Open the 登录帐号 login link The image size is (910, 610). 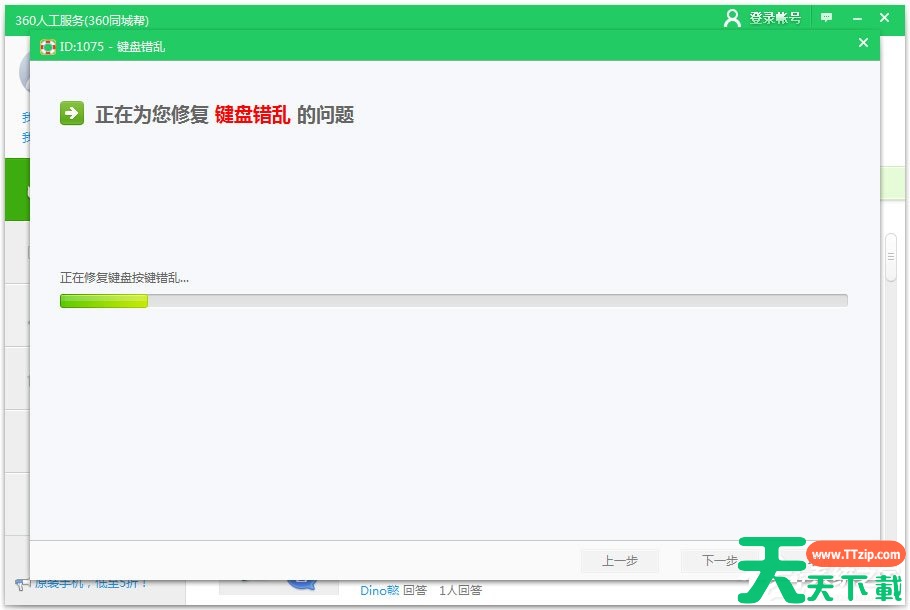(x=775, y=18)
